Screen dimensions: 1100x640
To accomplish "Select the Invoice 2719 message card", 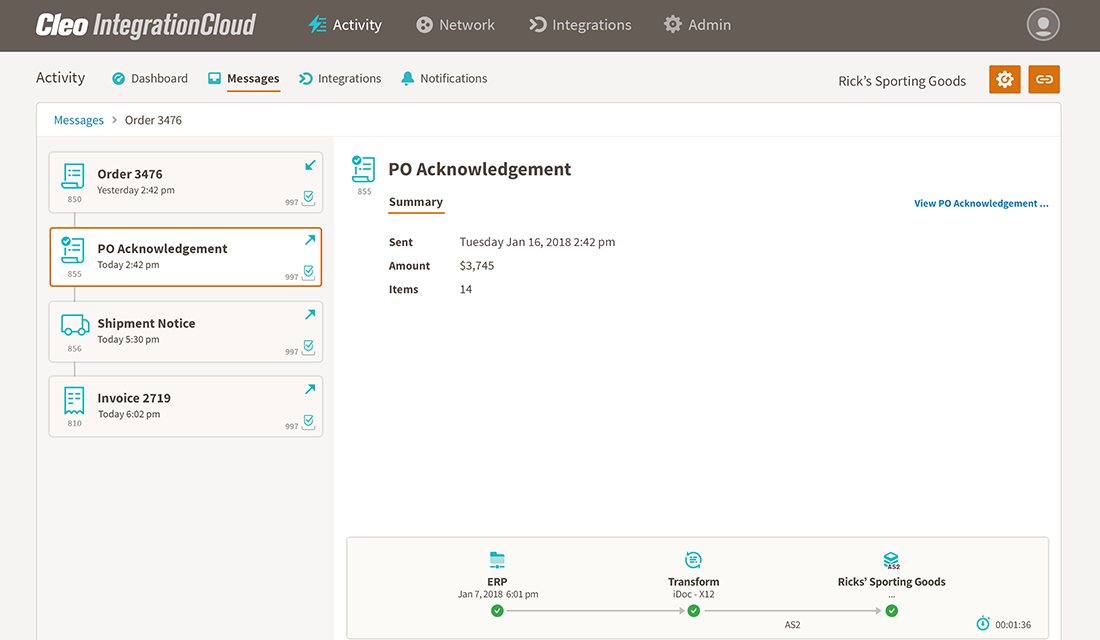I will click(x=186, y=406).
